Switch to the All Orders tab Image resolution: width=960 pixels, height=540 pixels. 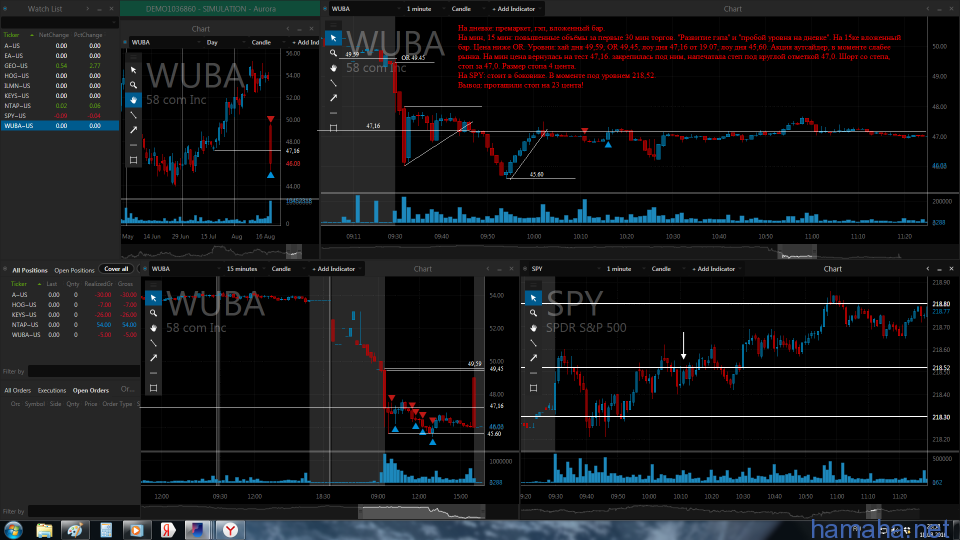[x=18, y=391]
